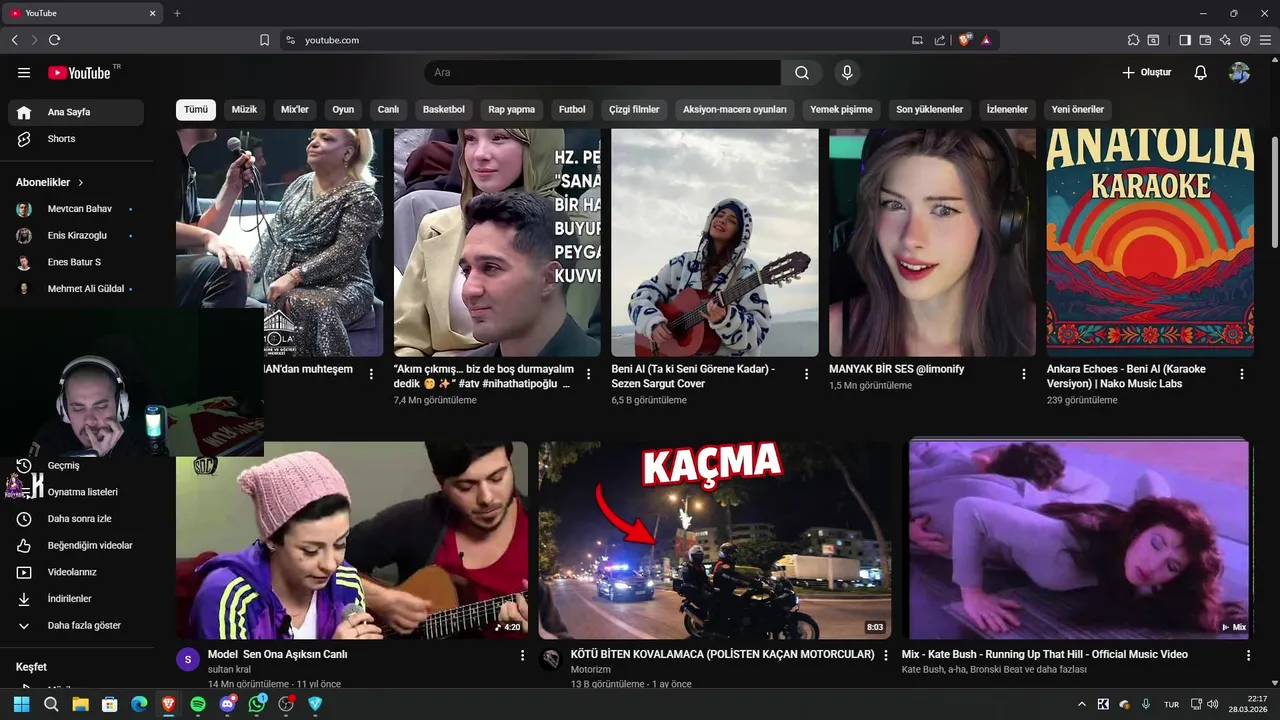Choose the Çizgi filmler chip
Image resolution: width=1280 pixels, height=720 pixels.
pos(634,109)
